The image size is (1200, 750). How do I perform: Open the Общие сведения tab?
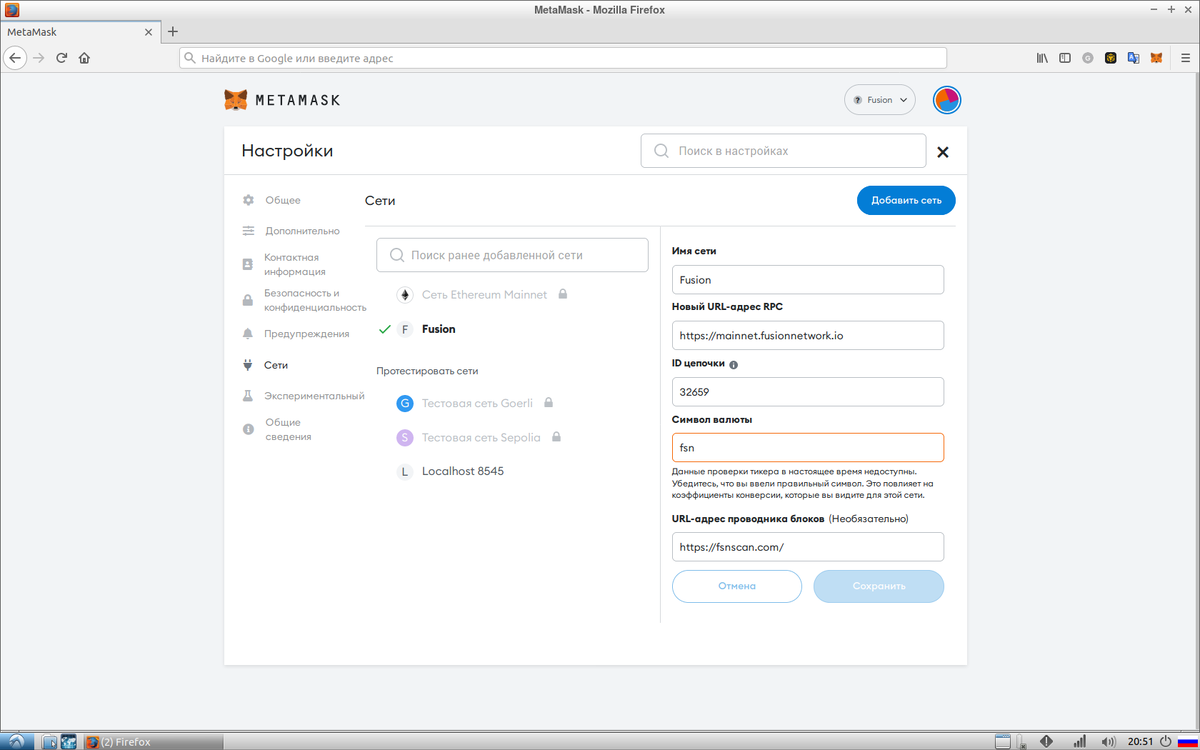pos(289,429)
